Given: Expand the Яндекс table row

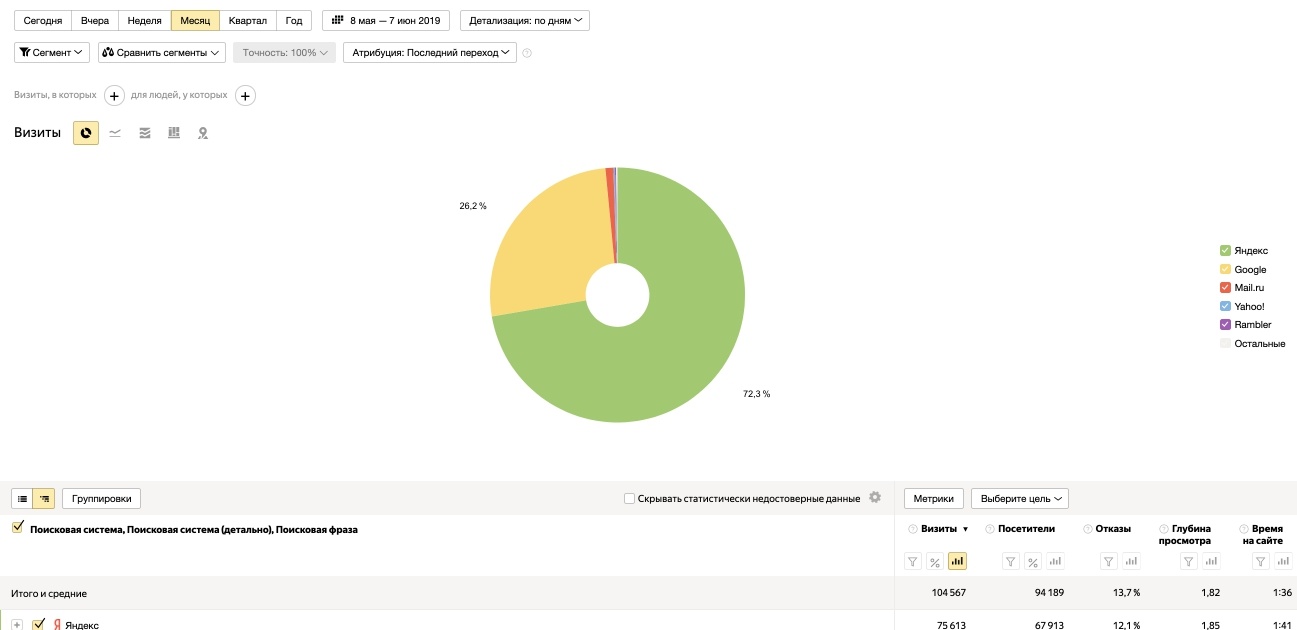Looking at the screenshot, I should pyautogui.click(x=17, y=625).
